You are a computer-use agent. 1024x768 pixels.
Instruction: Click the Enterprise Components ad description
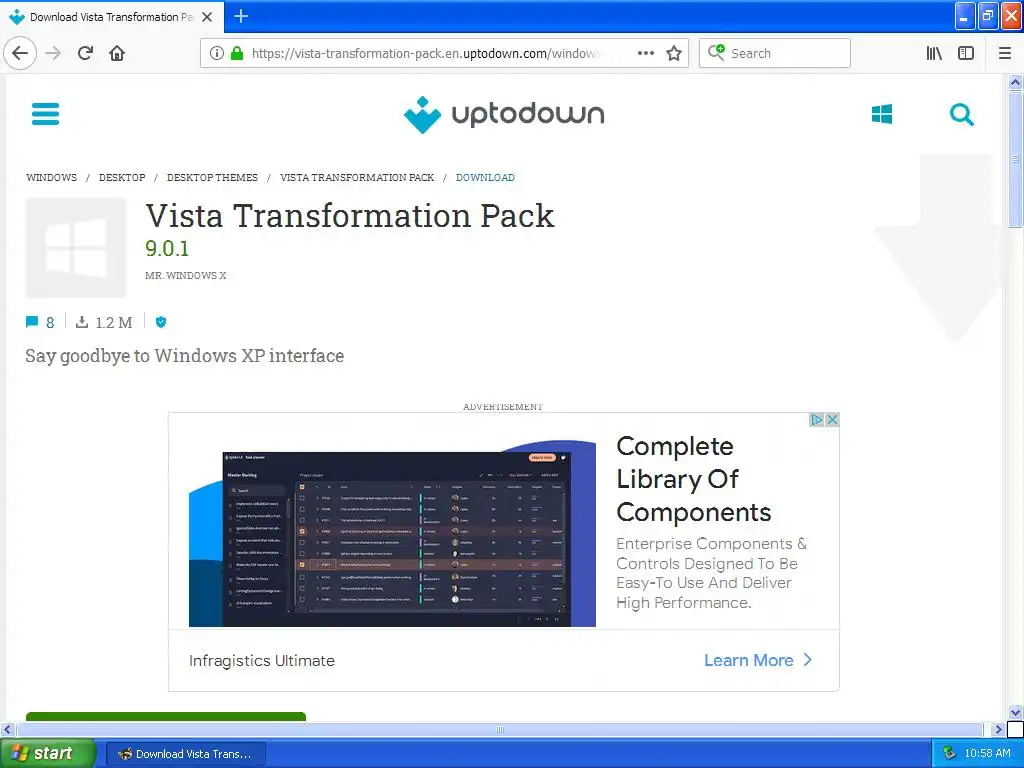pos(711,573)
